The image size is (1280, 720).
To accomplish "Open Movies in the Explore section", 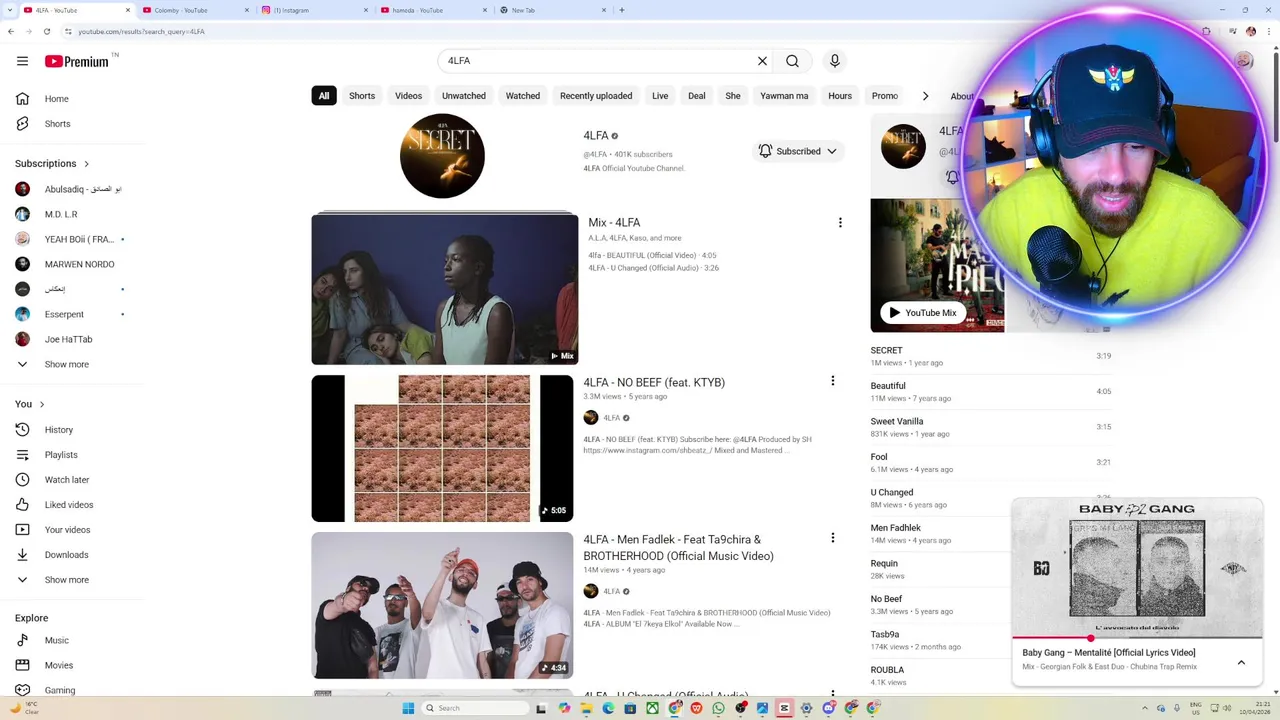I will [x=58, y=665].
